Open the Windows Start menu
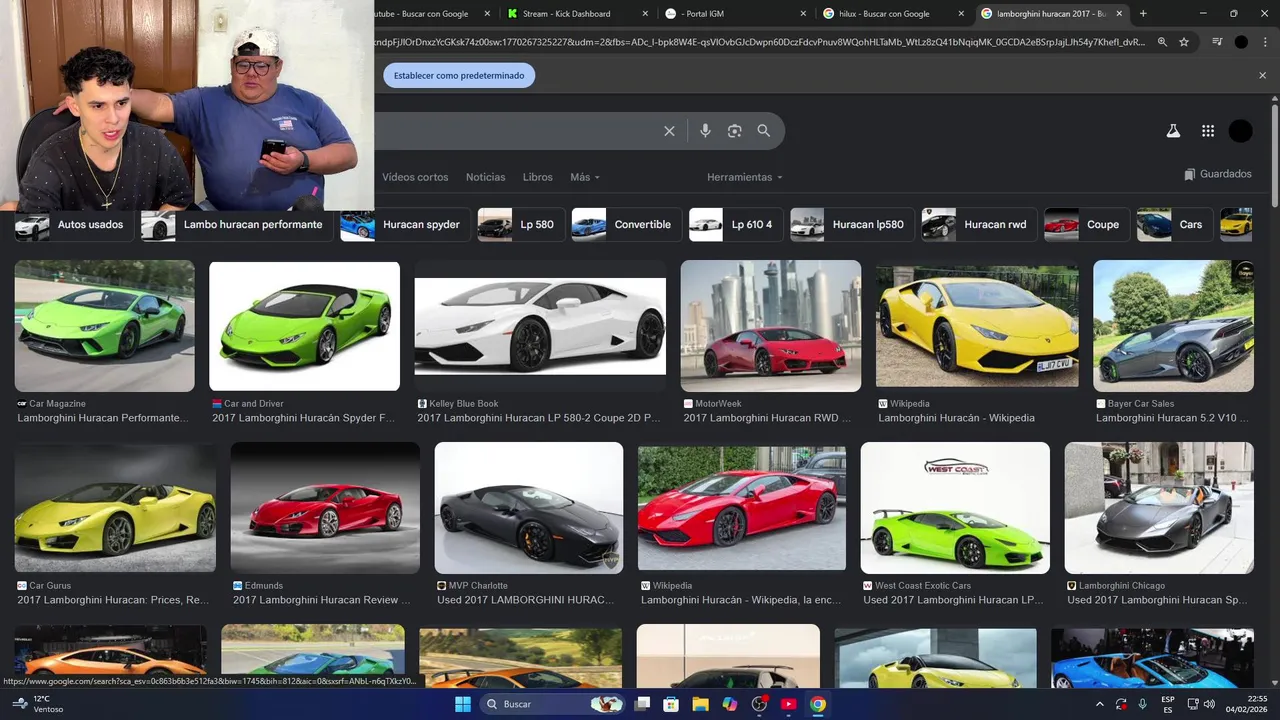Screen dimensions: 1280x720 point(463,704)
